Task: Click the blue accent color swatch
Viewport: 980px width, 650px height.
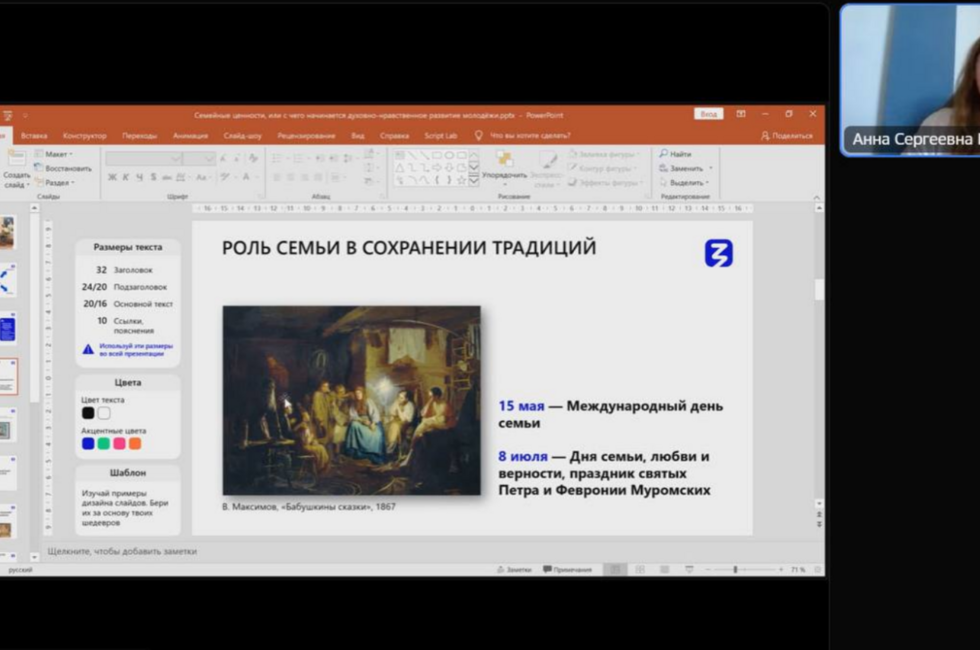Action: [88, 443]
